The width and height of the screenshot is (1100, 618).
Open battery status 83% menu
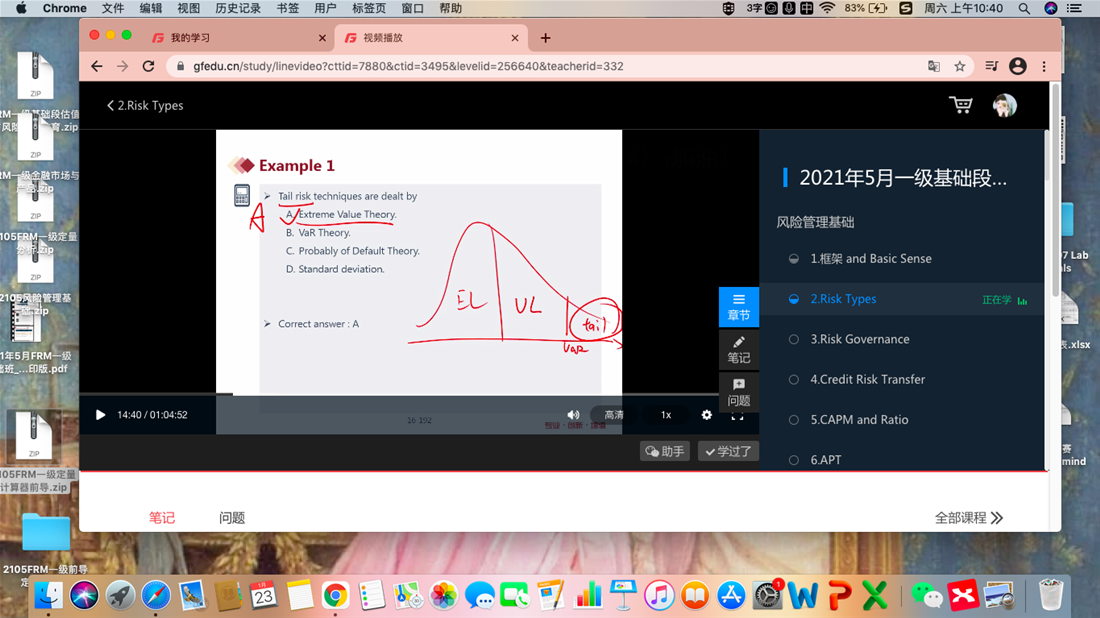(866, 8)
